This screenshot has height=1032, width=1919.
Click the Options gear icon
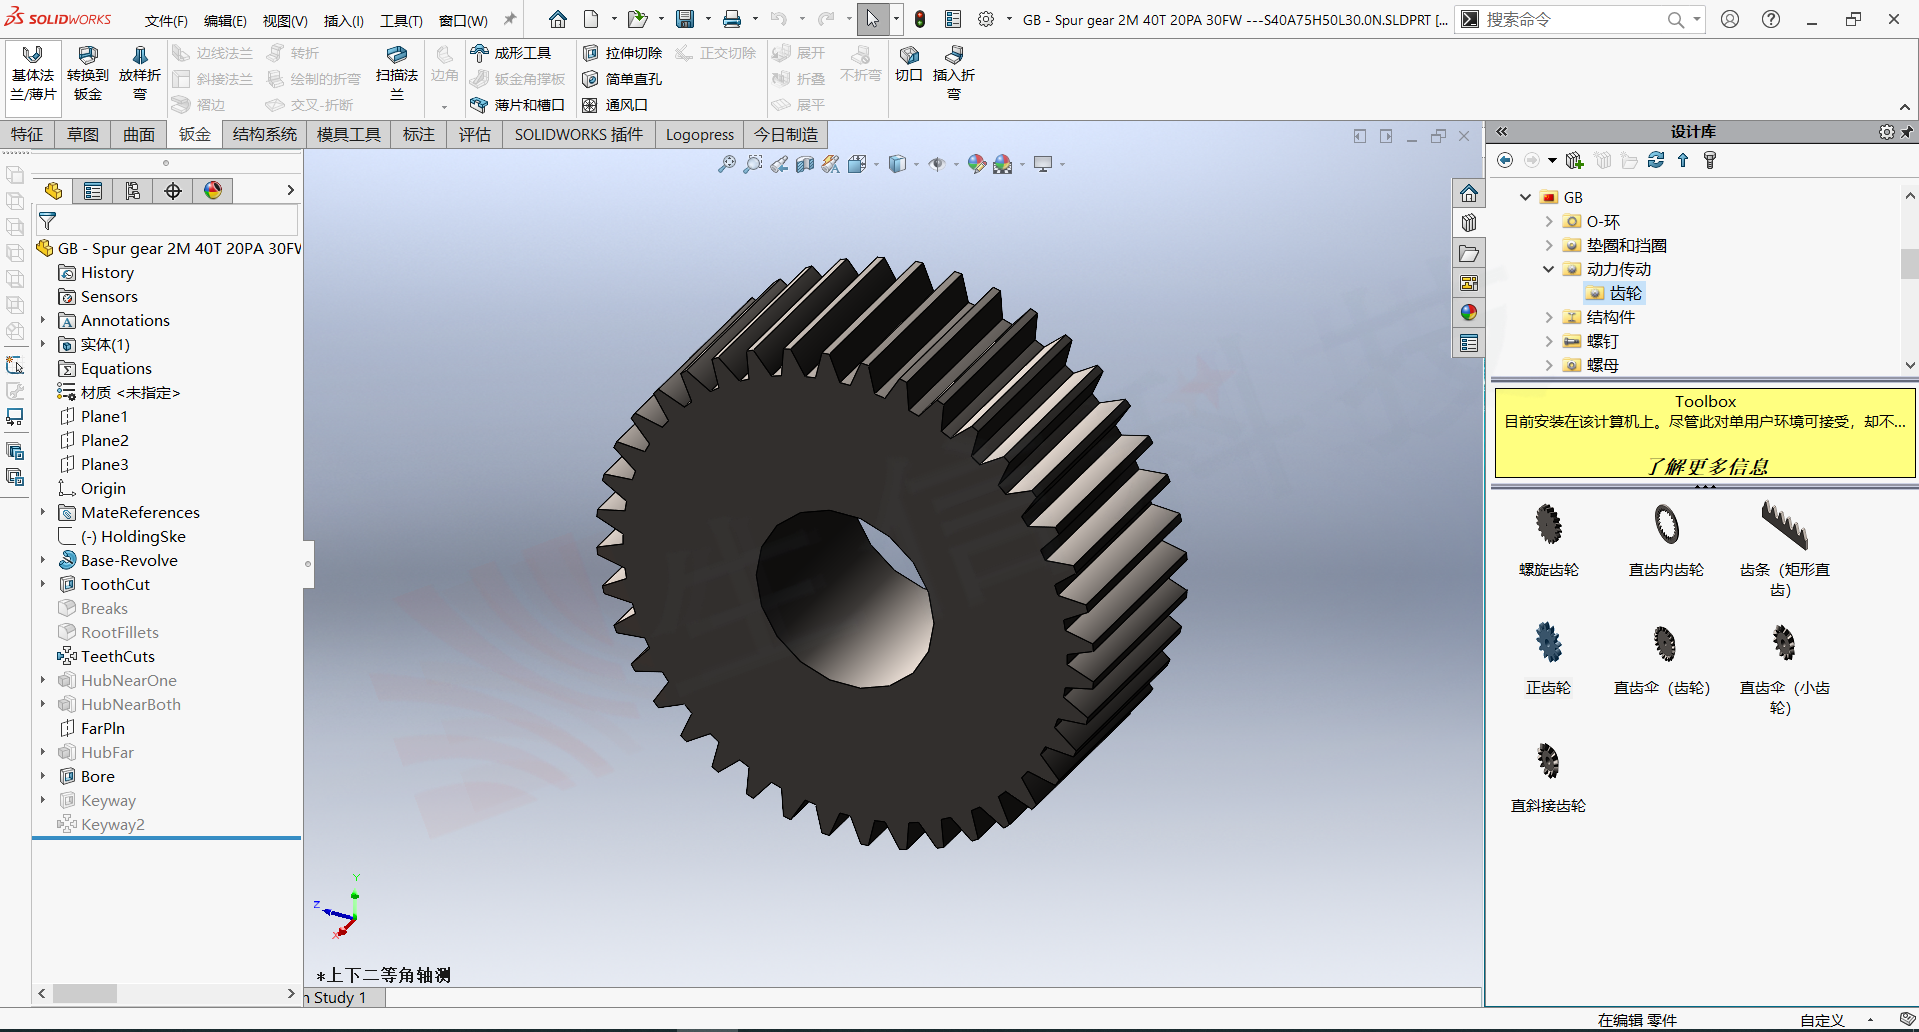pyautogui.click(x=986, y=19)
